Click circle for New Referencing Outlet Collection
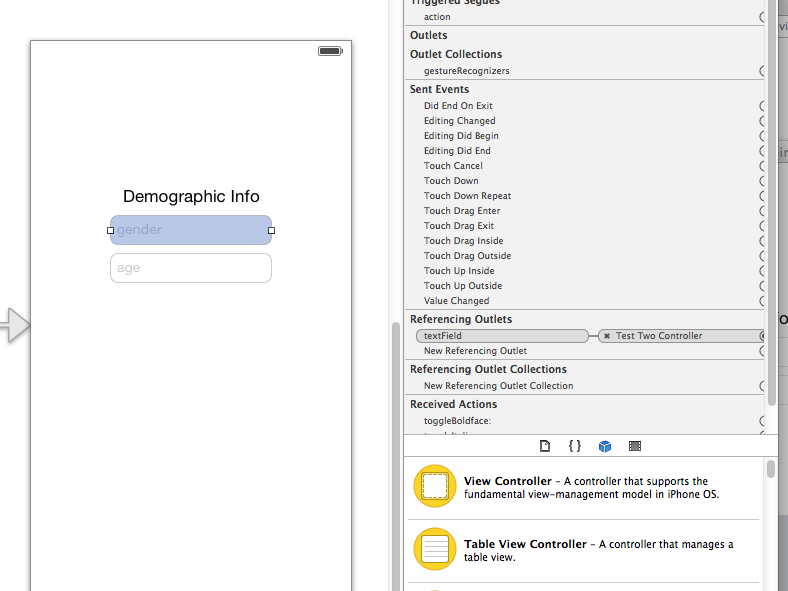This screenshot has width=788, height=591. tap(762, 386)
